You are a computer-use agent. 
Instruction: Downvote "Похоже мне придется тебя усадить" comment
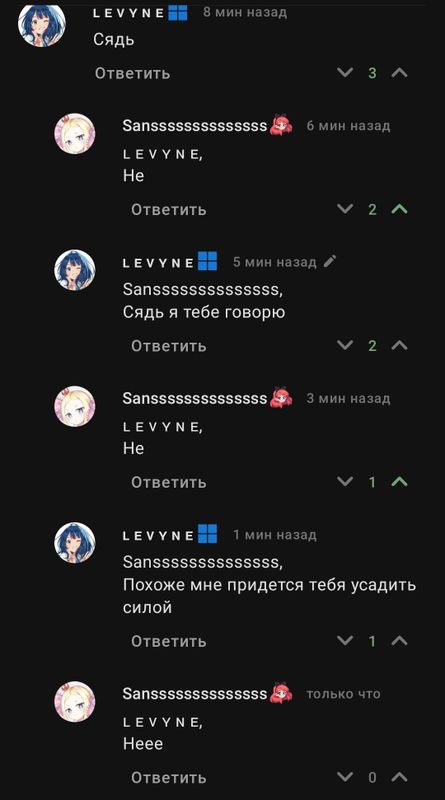tap(345, 640)
